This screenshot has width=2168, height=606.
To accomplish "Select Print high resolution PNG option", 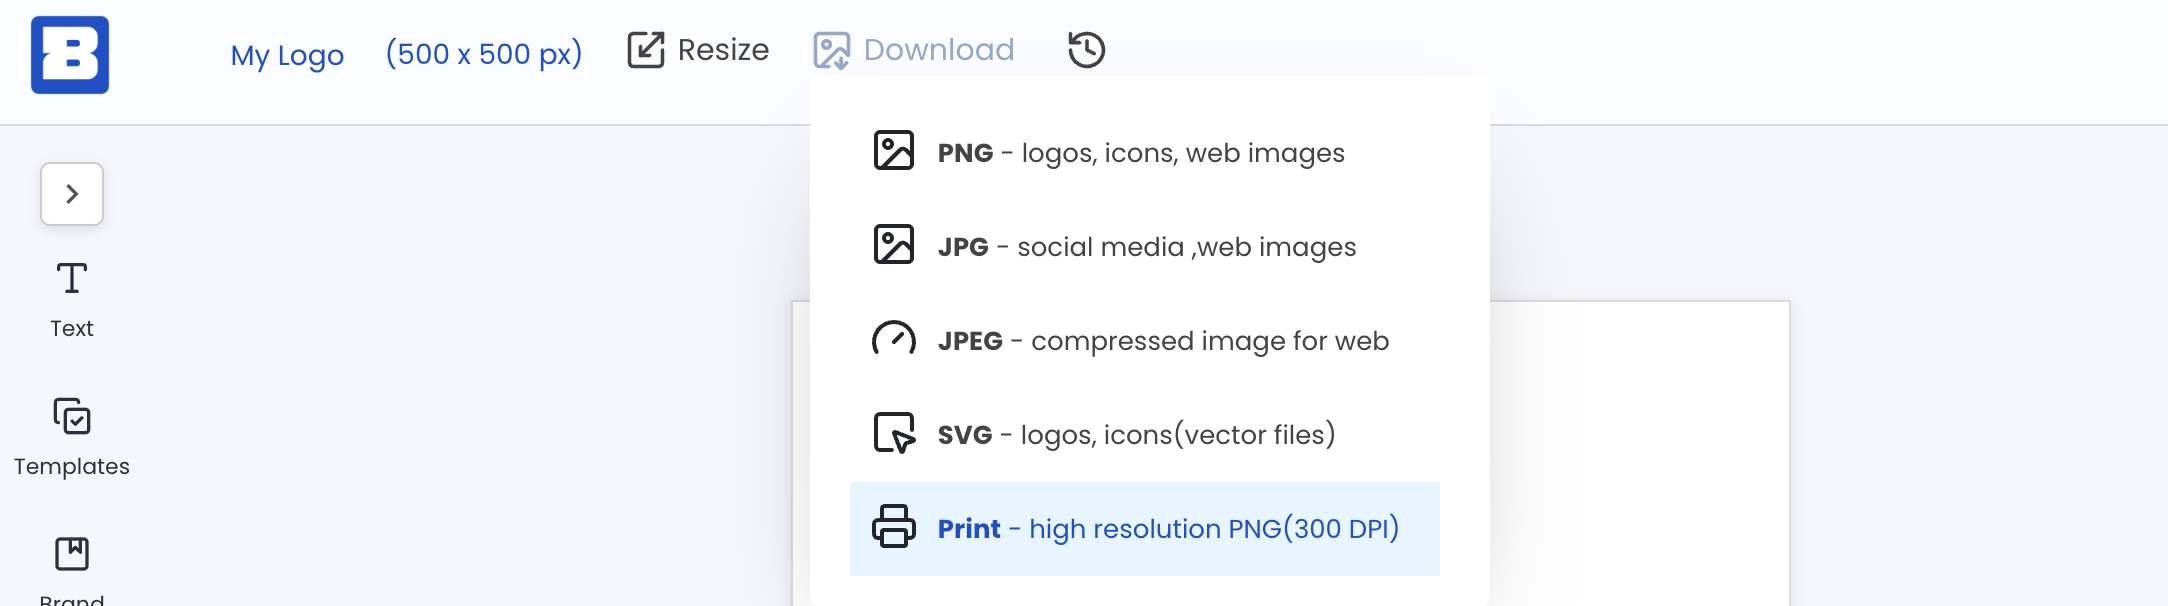I will click(x=1167, y=529).
